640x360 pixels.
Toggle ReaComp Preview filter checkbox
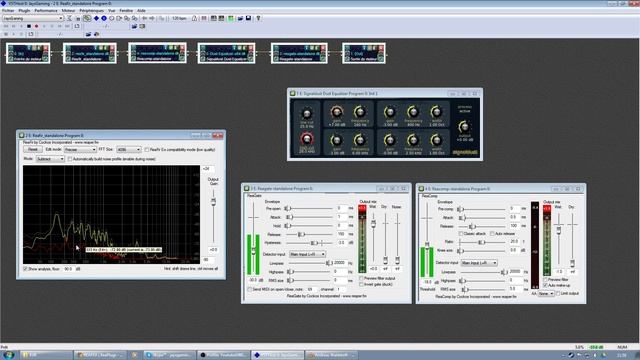coord(545,280)
